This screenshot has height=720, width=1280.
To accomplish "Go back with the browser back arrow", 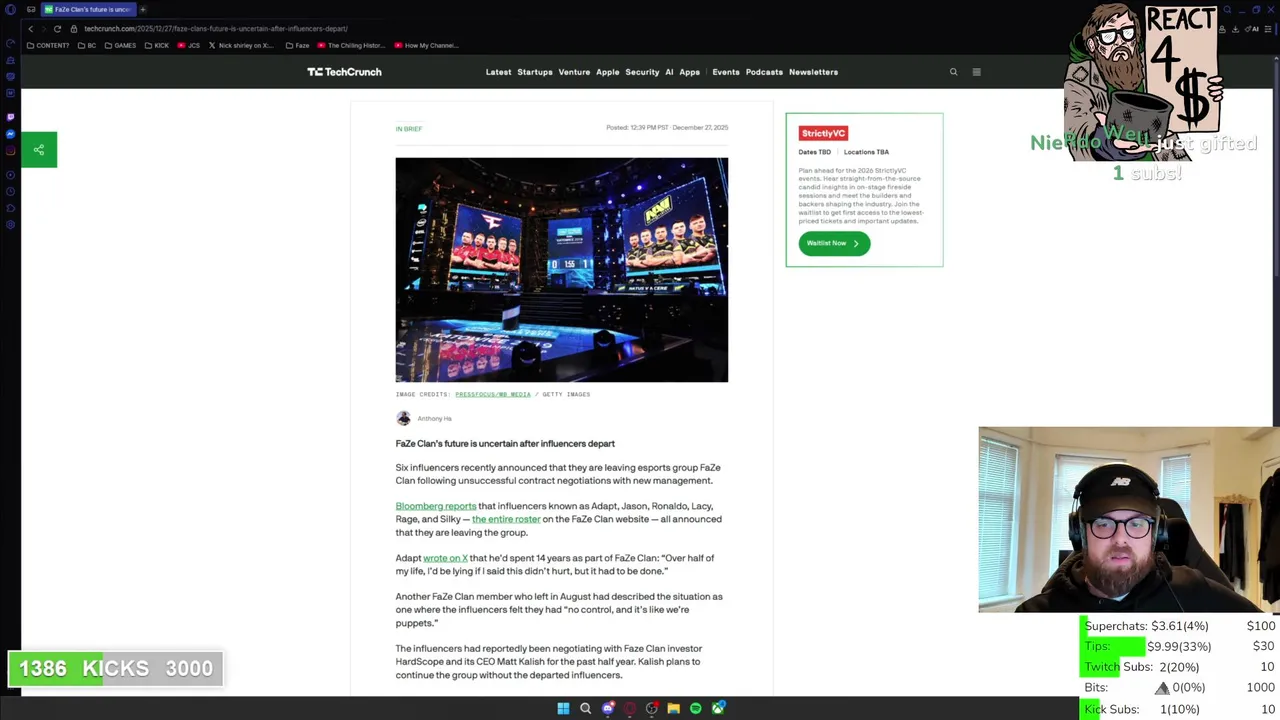I will tap(31, 29).
